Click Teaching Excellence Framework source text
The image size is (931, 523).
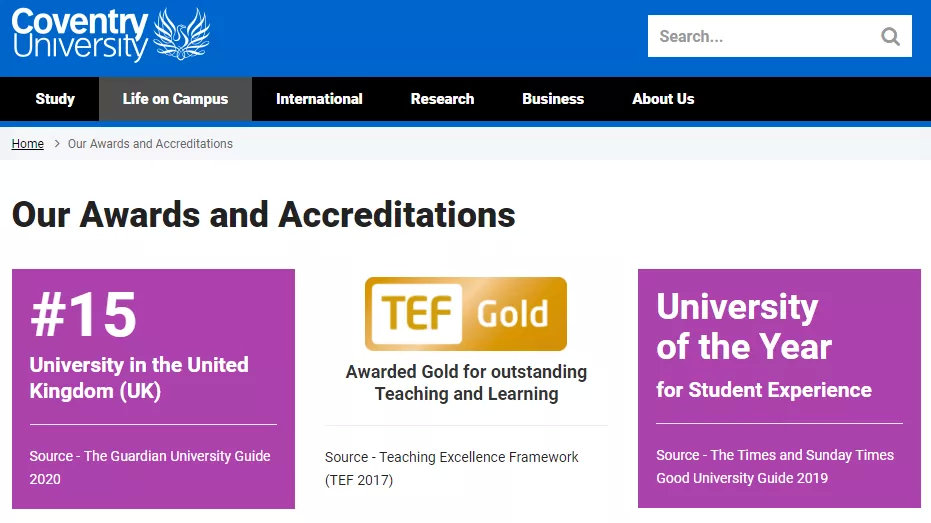pos(451,468)
